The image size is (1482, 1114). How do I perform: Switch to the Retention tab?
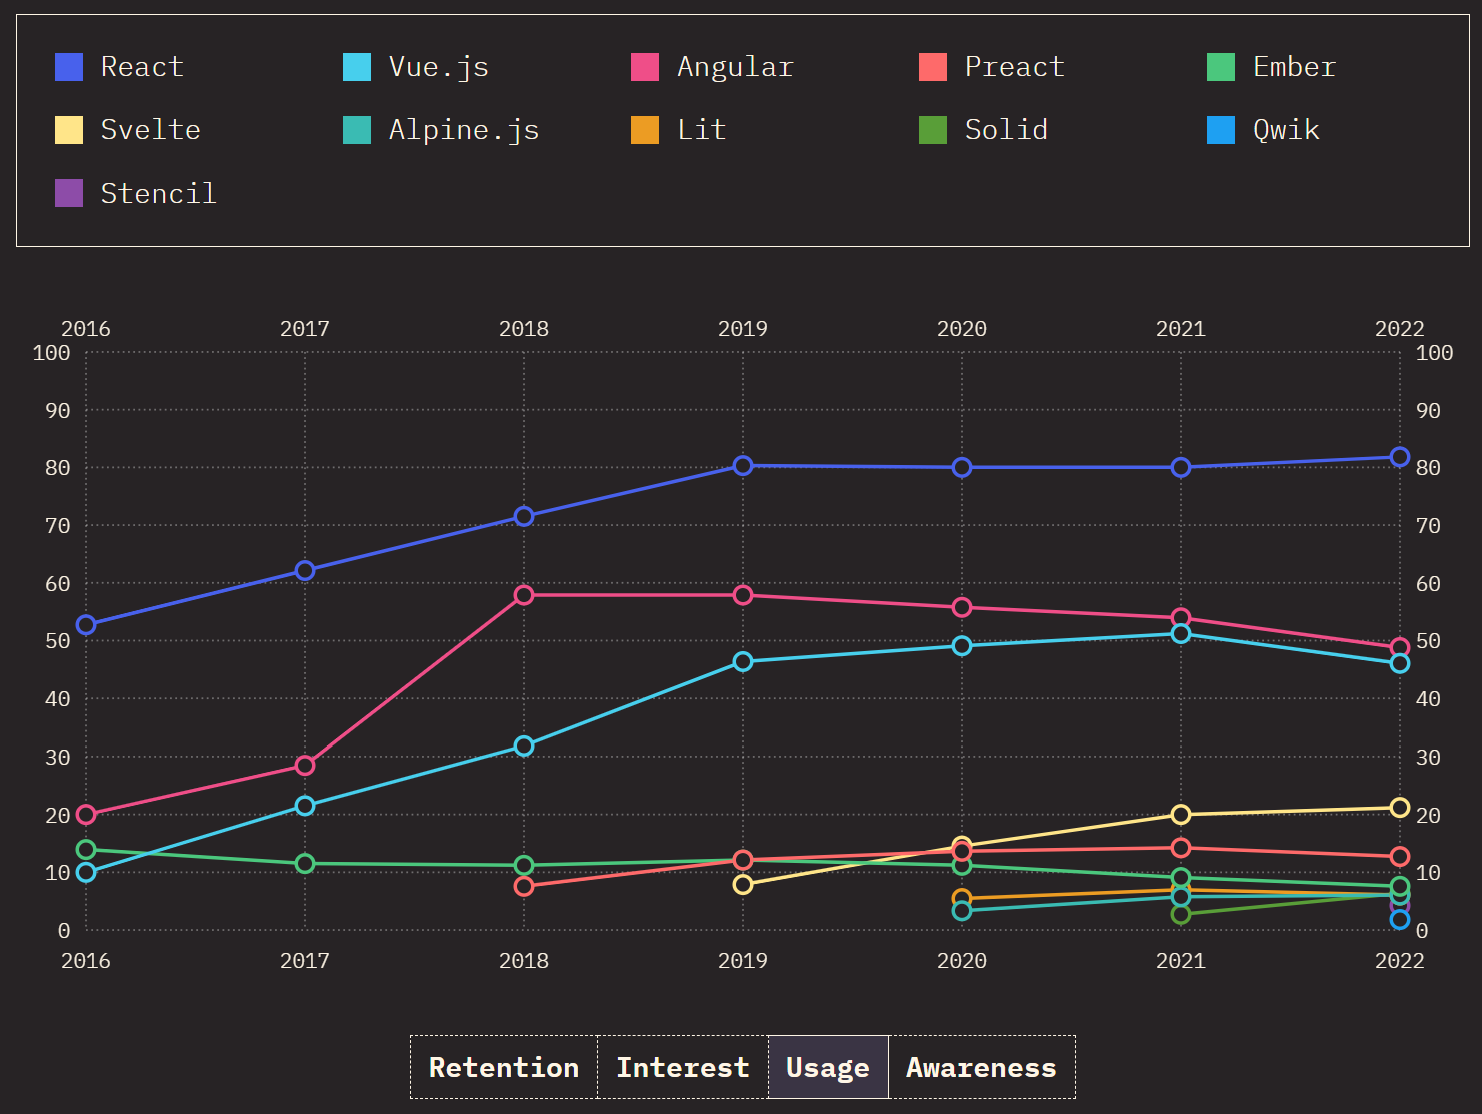(x=504, y=1067)
